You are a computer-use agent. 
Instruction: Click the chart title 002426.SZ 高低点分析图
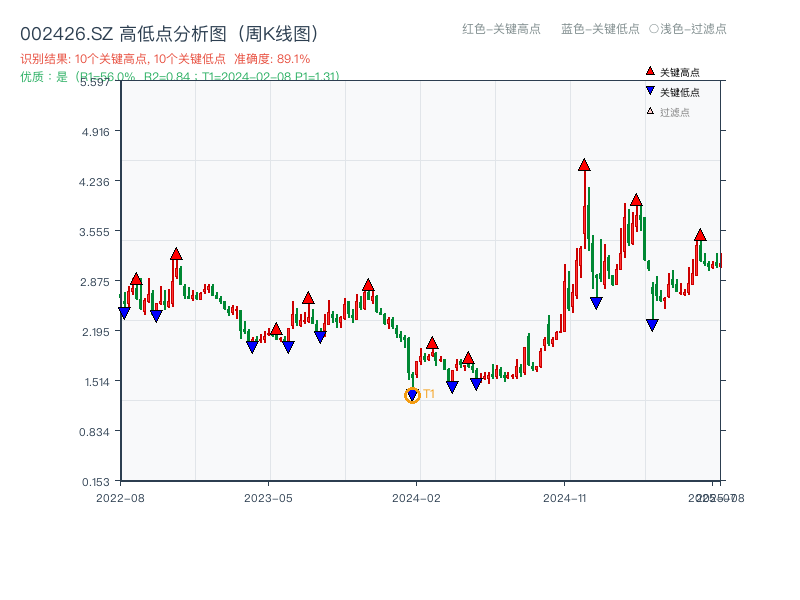[x=169, y=34]
